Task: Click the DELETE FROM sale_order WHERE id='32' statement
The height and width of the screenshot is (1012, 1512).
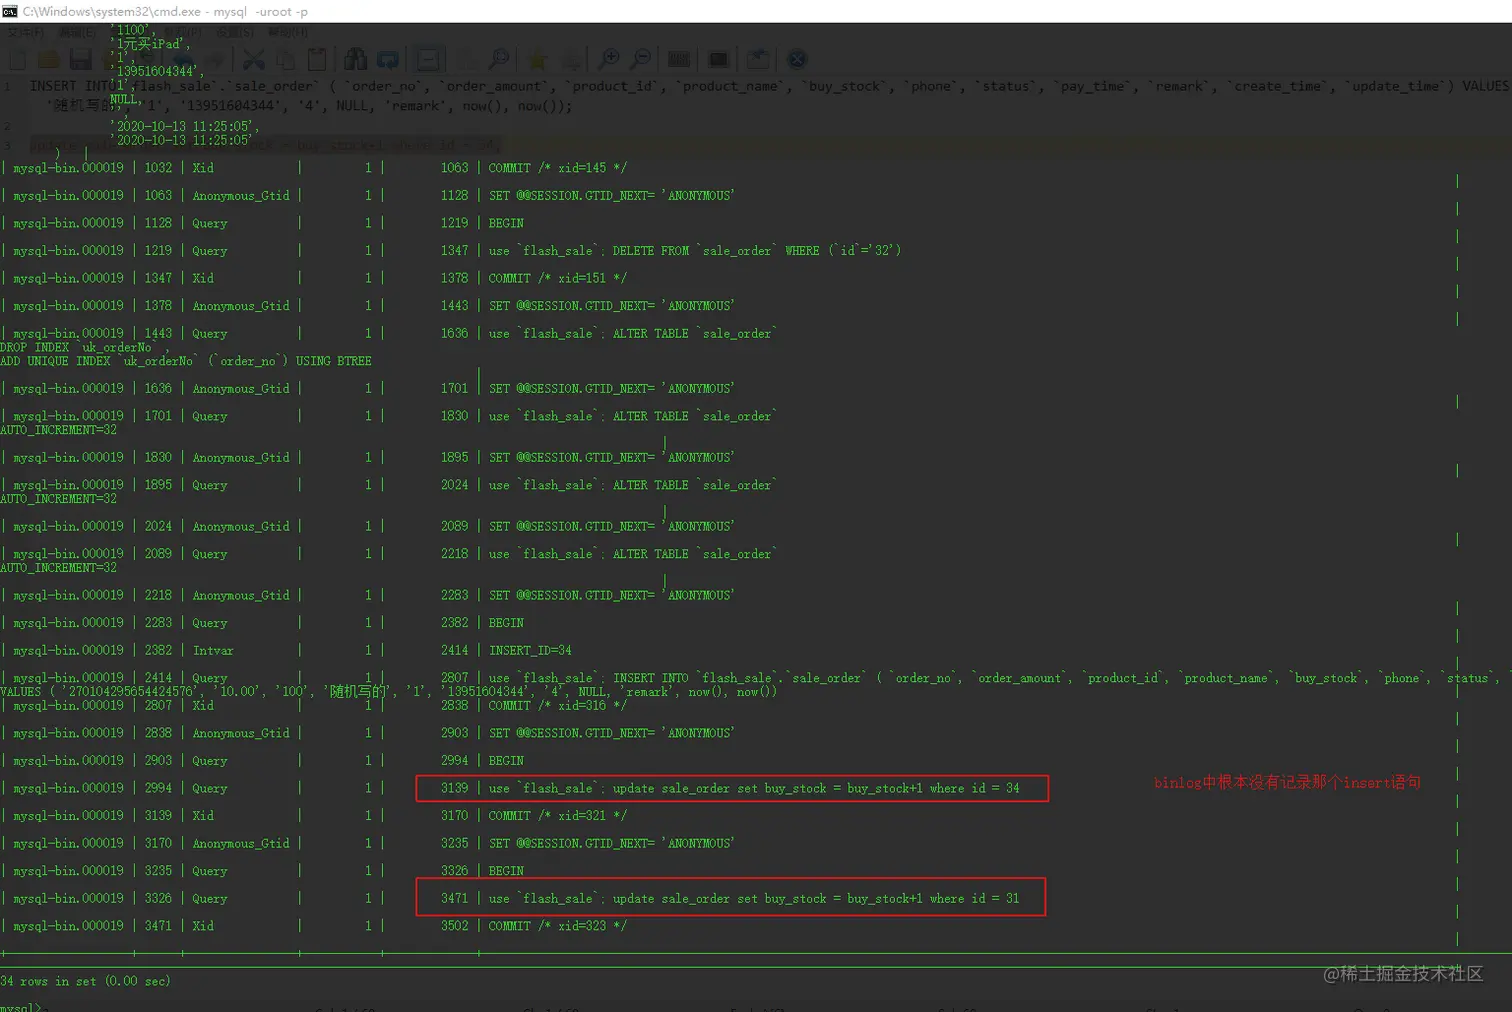Action: 695,251
